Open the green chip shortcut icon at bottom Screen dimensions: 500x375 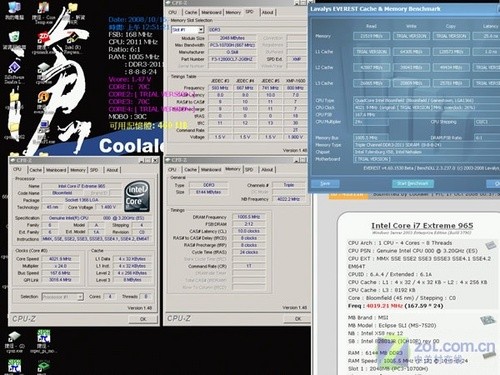[44, 367]
